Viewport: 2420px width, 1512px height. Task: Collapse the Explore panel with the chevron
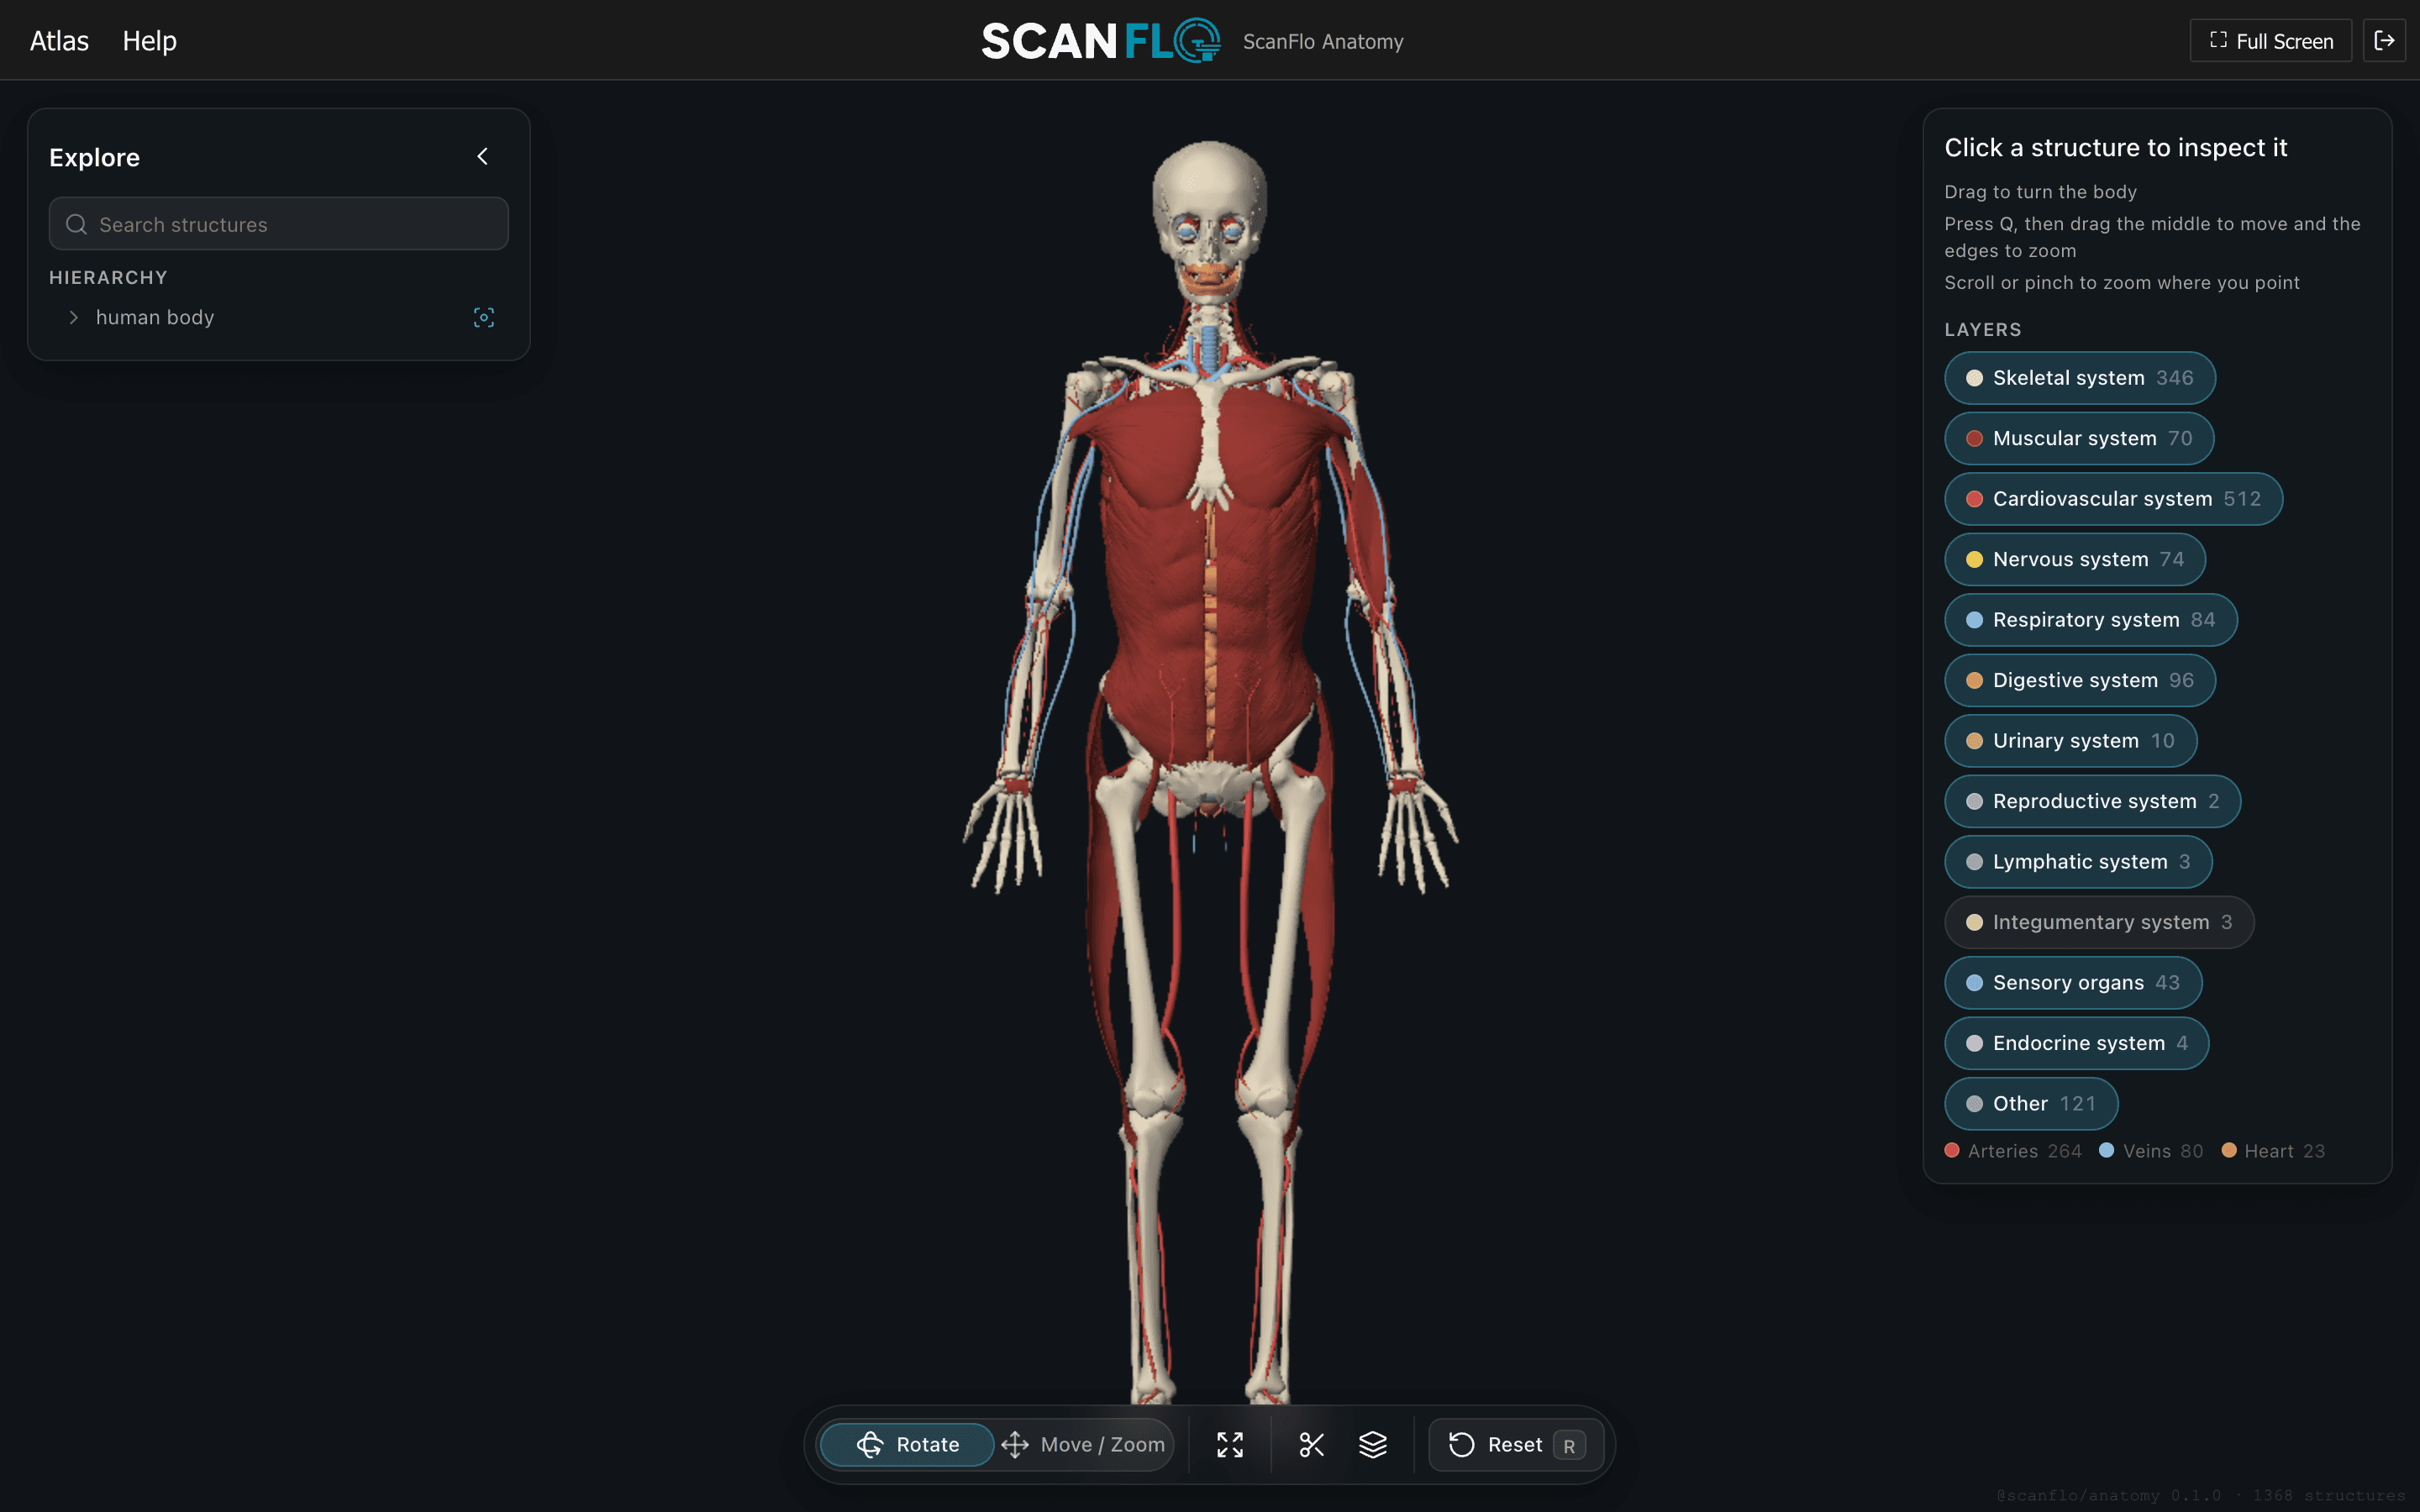tap(483, 157)
